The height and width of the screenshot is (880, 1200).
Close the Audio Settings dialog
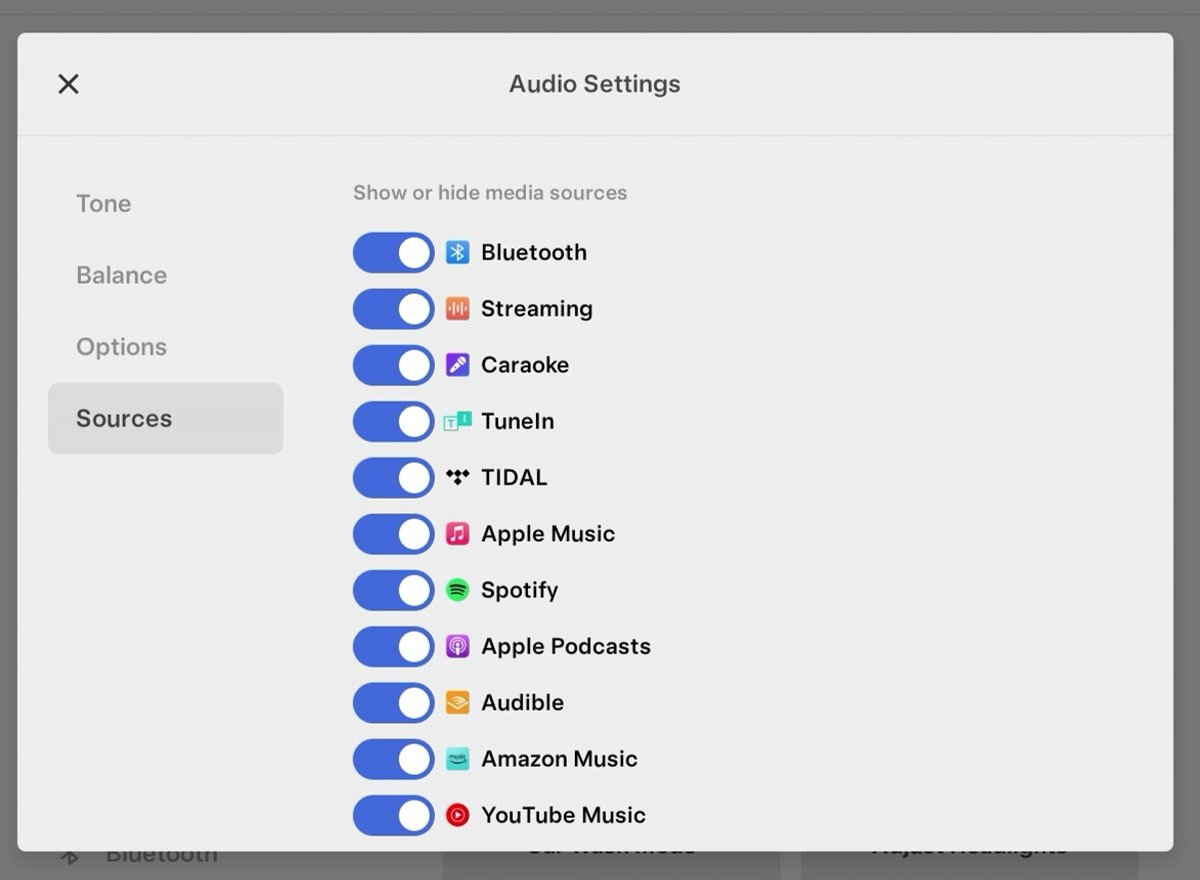(68, 84)
